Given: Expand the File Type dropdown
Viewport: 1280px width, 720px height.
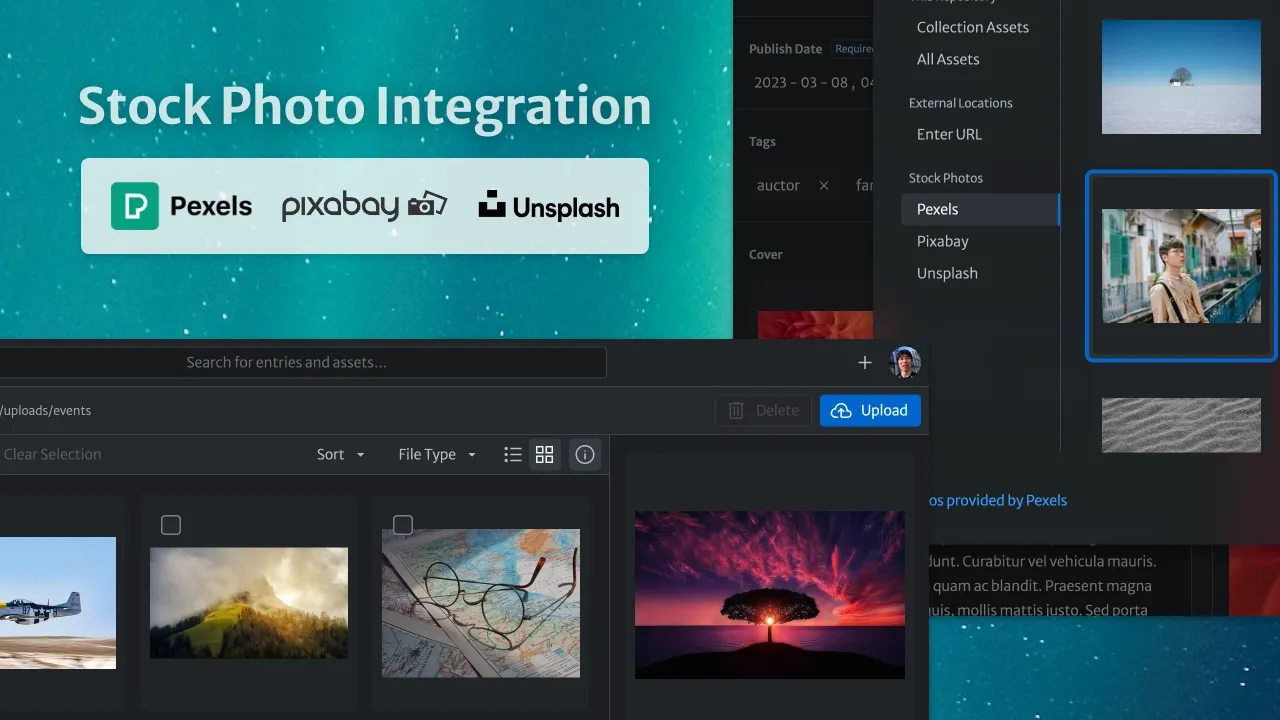Looking at the screenshot, I should [x=437, y=455].
